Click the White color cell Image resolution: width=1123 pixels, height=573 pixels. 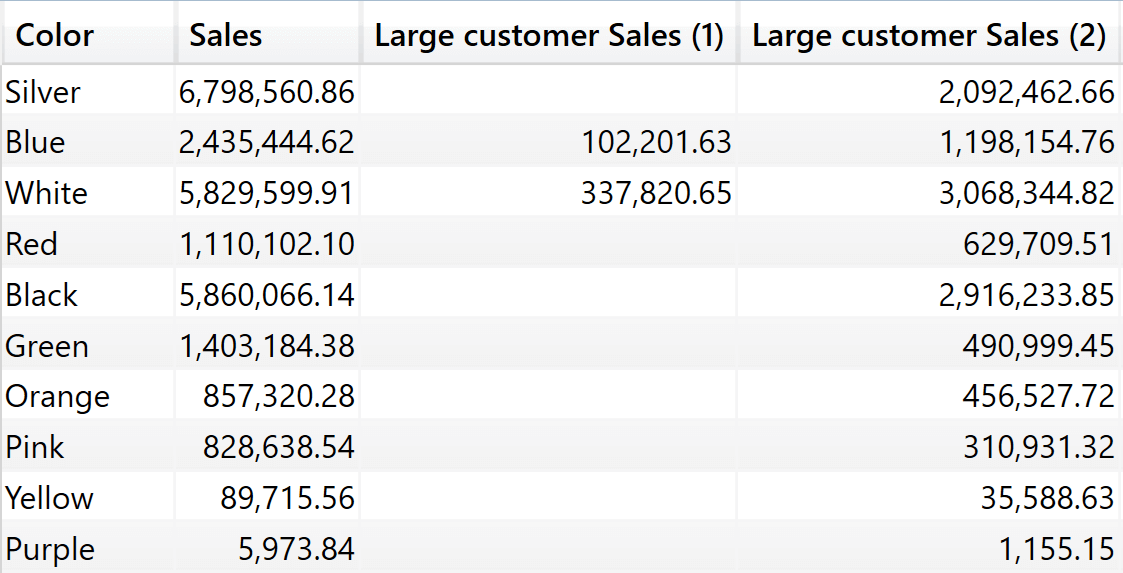[46, 193]
